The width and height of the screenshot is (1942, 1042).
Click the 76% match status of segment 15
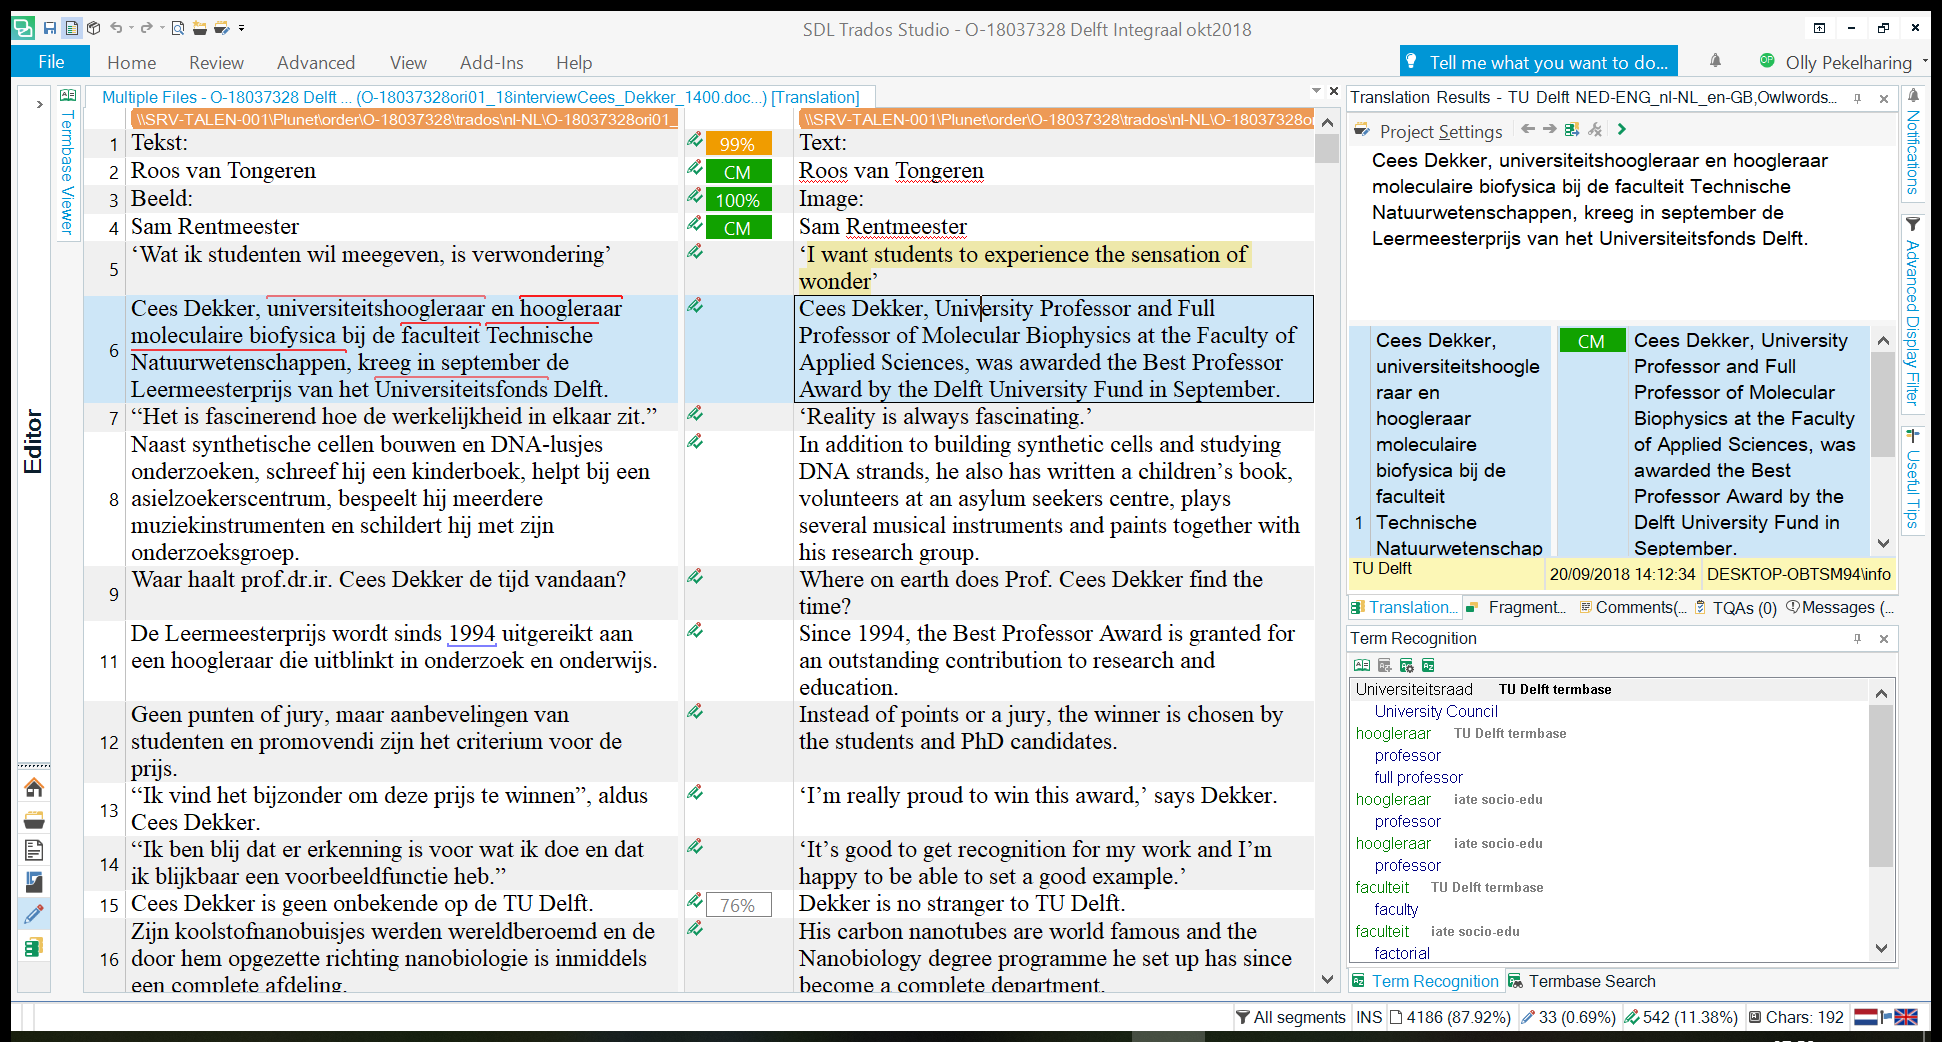tap(738, 905)
